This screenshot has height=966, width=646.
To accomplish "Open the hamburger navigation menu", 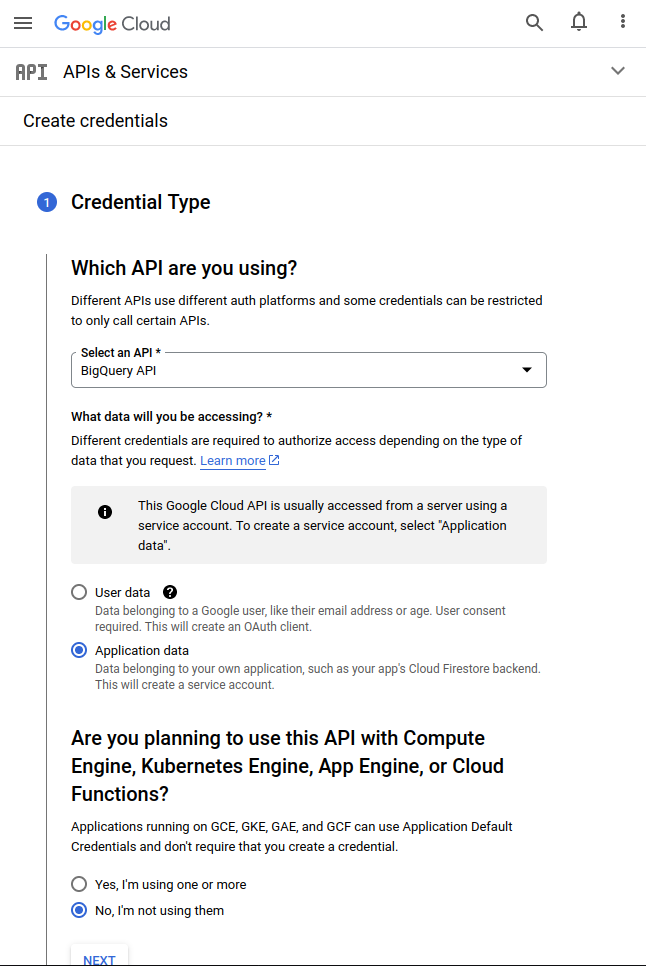I will coord(23,23).
